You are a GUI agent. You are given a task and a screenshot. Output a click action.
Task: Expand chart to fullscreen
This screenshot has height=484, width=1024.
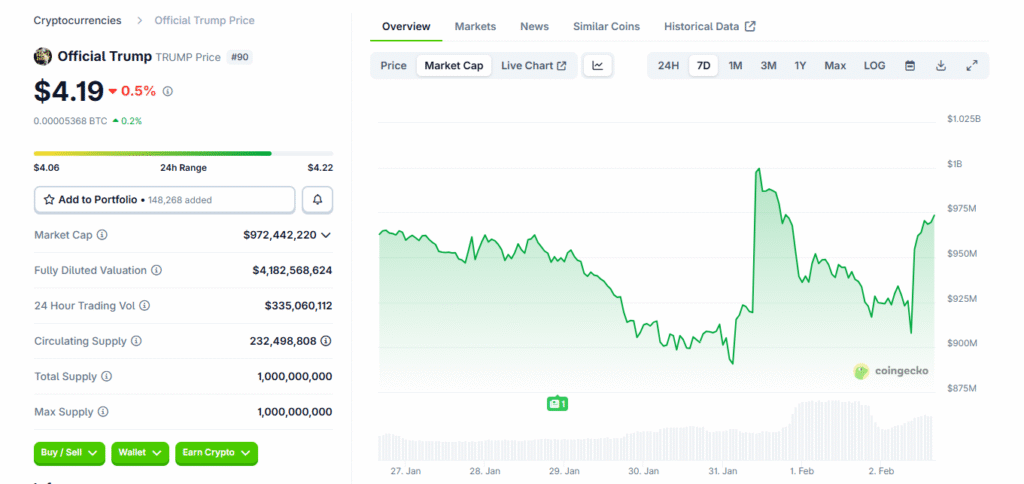(972, 66)
